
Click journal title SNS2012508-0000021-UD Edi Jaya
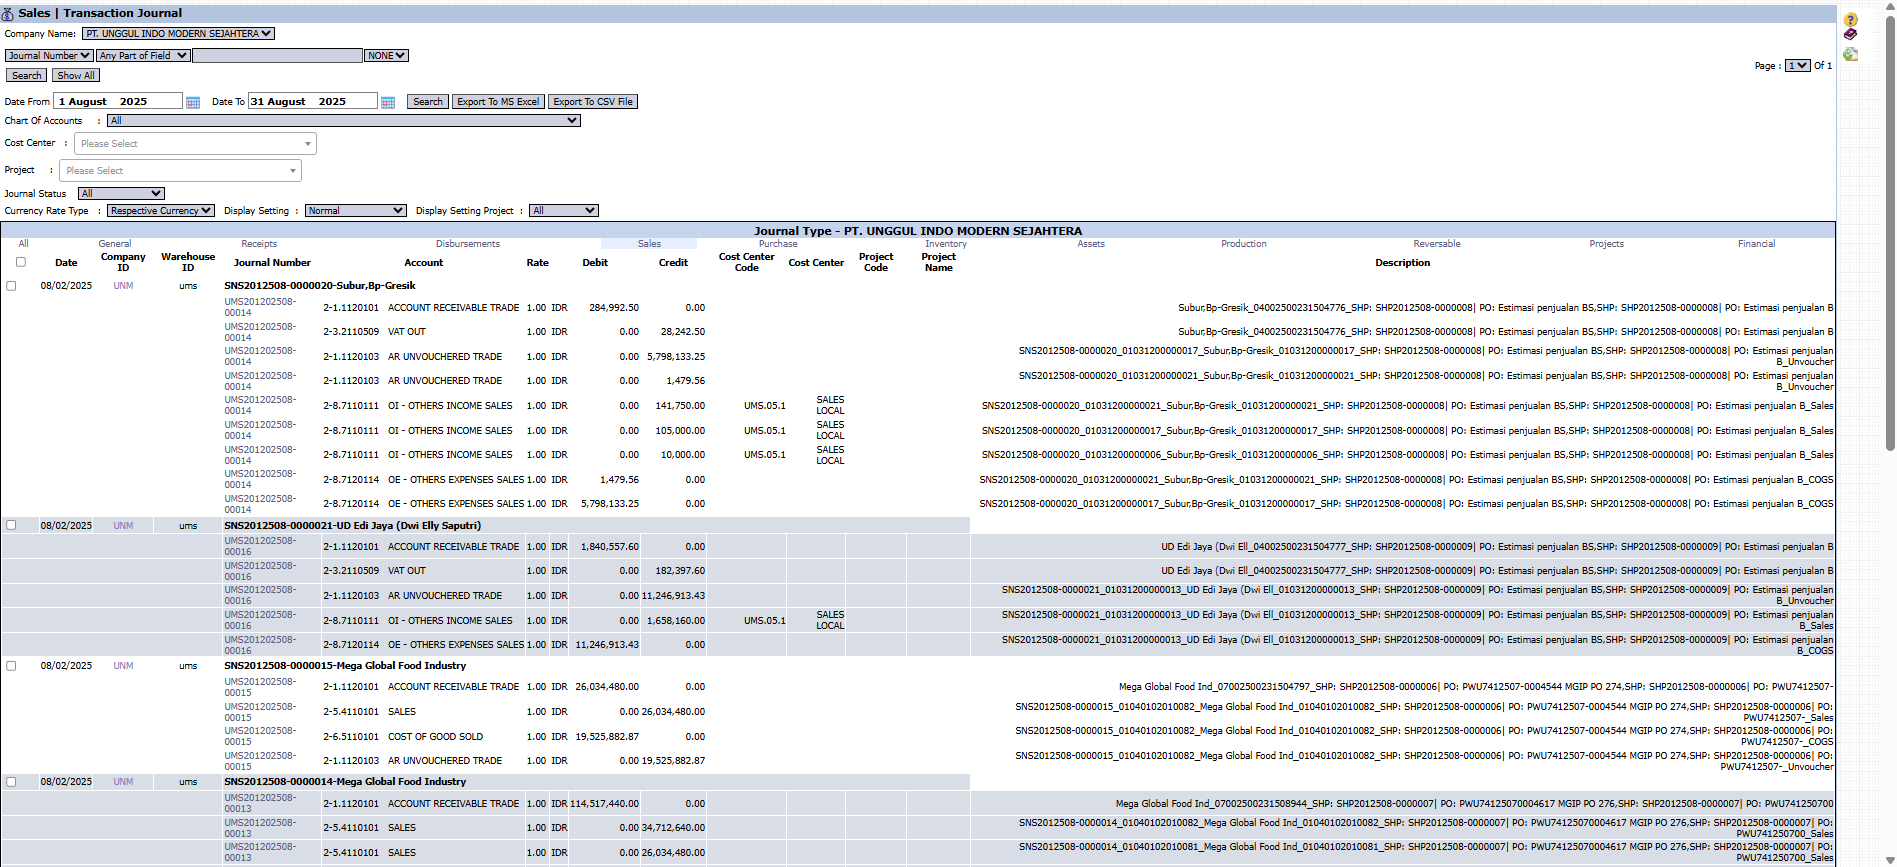click(352, 526)
